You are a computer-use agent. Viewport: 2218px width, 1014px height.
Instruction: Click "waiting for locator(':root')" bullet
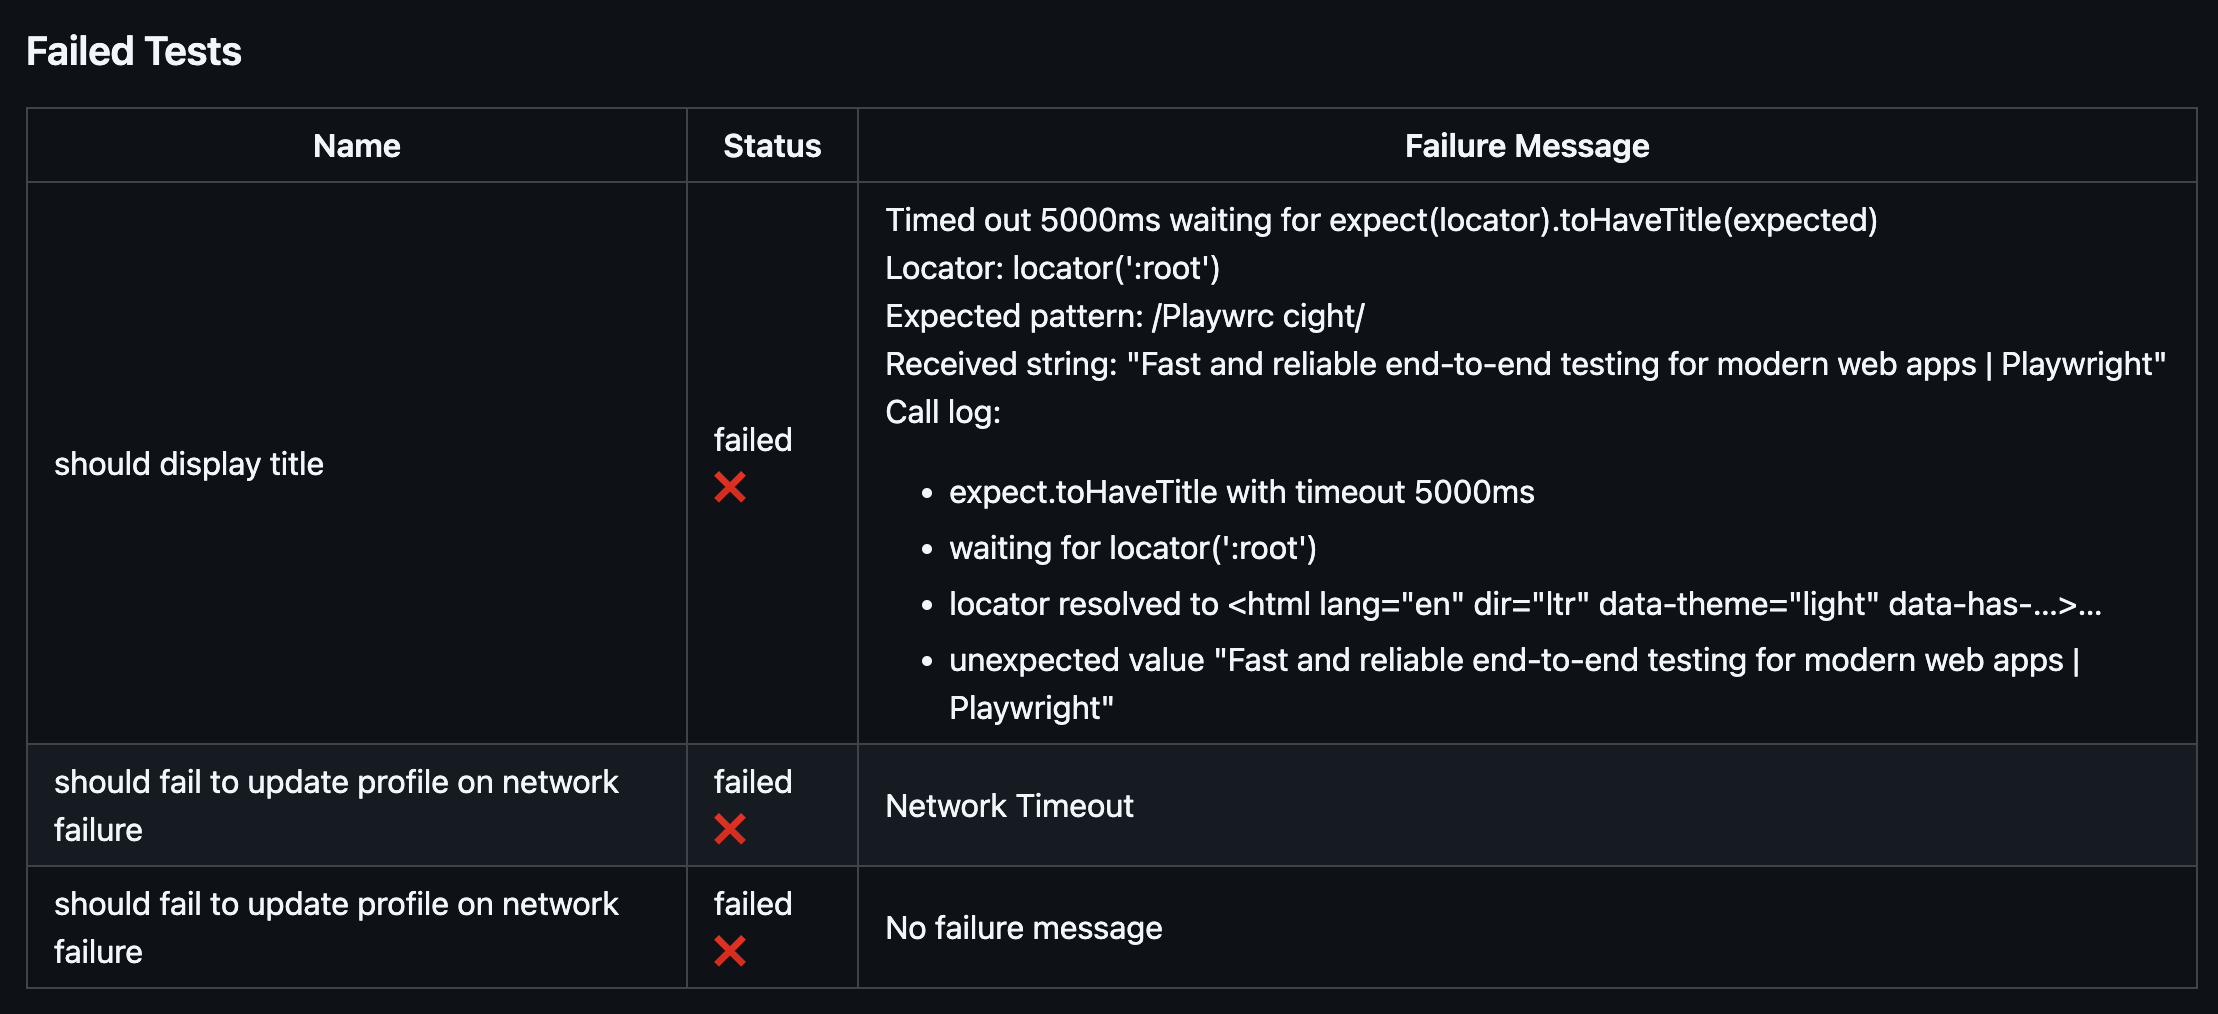tap(1133, 548)
